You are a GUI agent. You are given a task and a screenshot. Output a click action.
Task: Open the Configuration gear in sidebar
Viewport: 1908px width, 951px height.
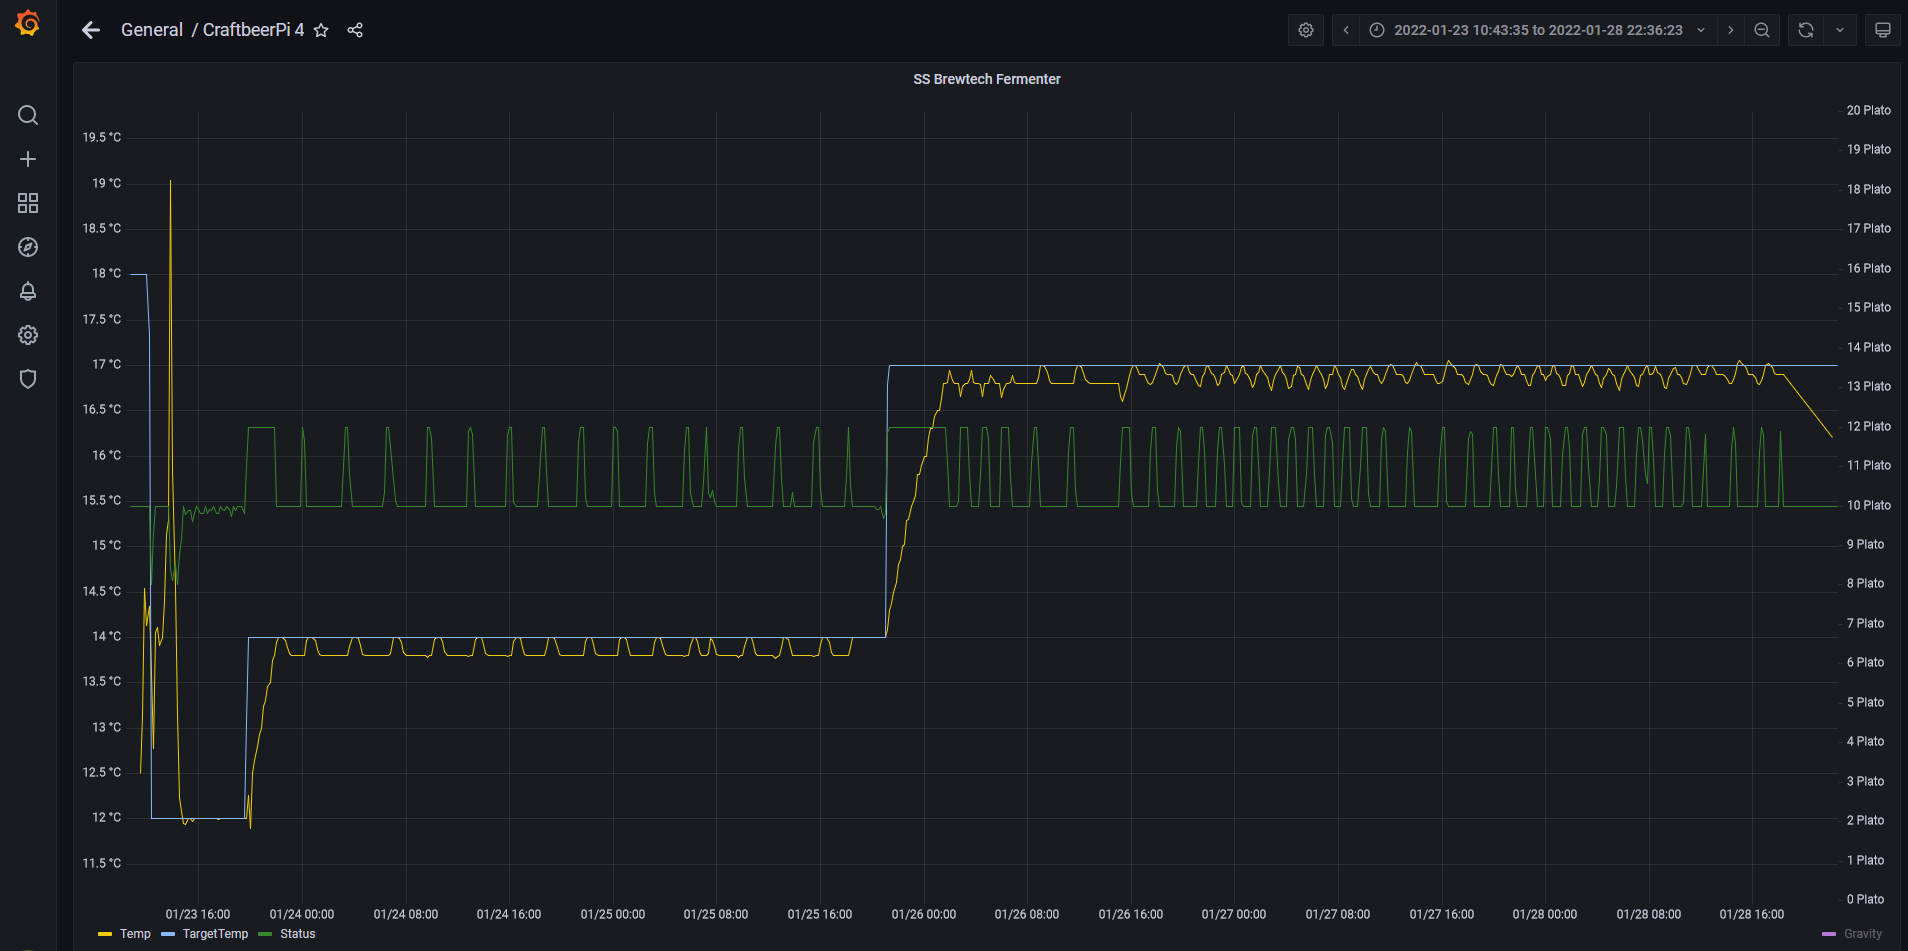pos(28,335)
